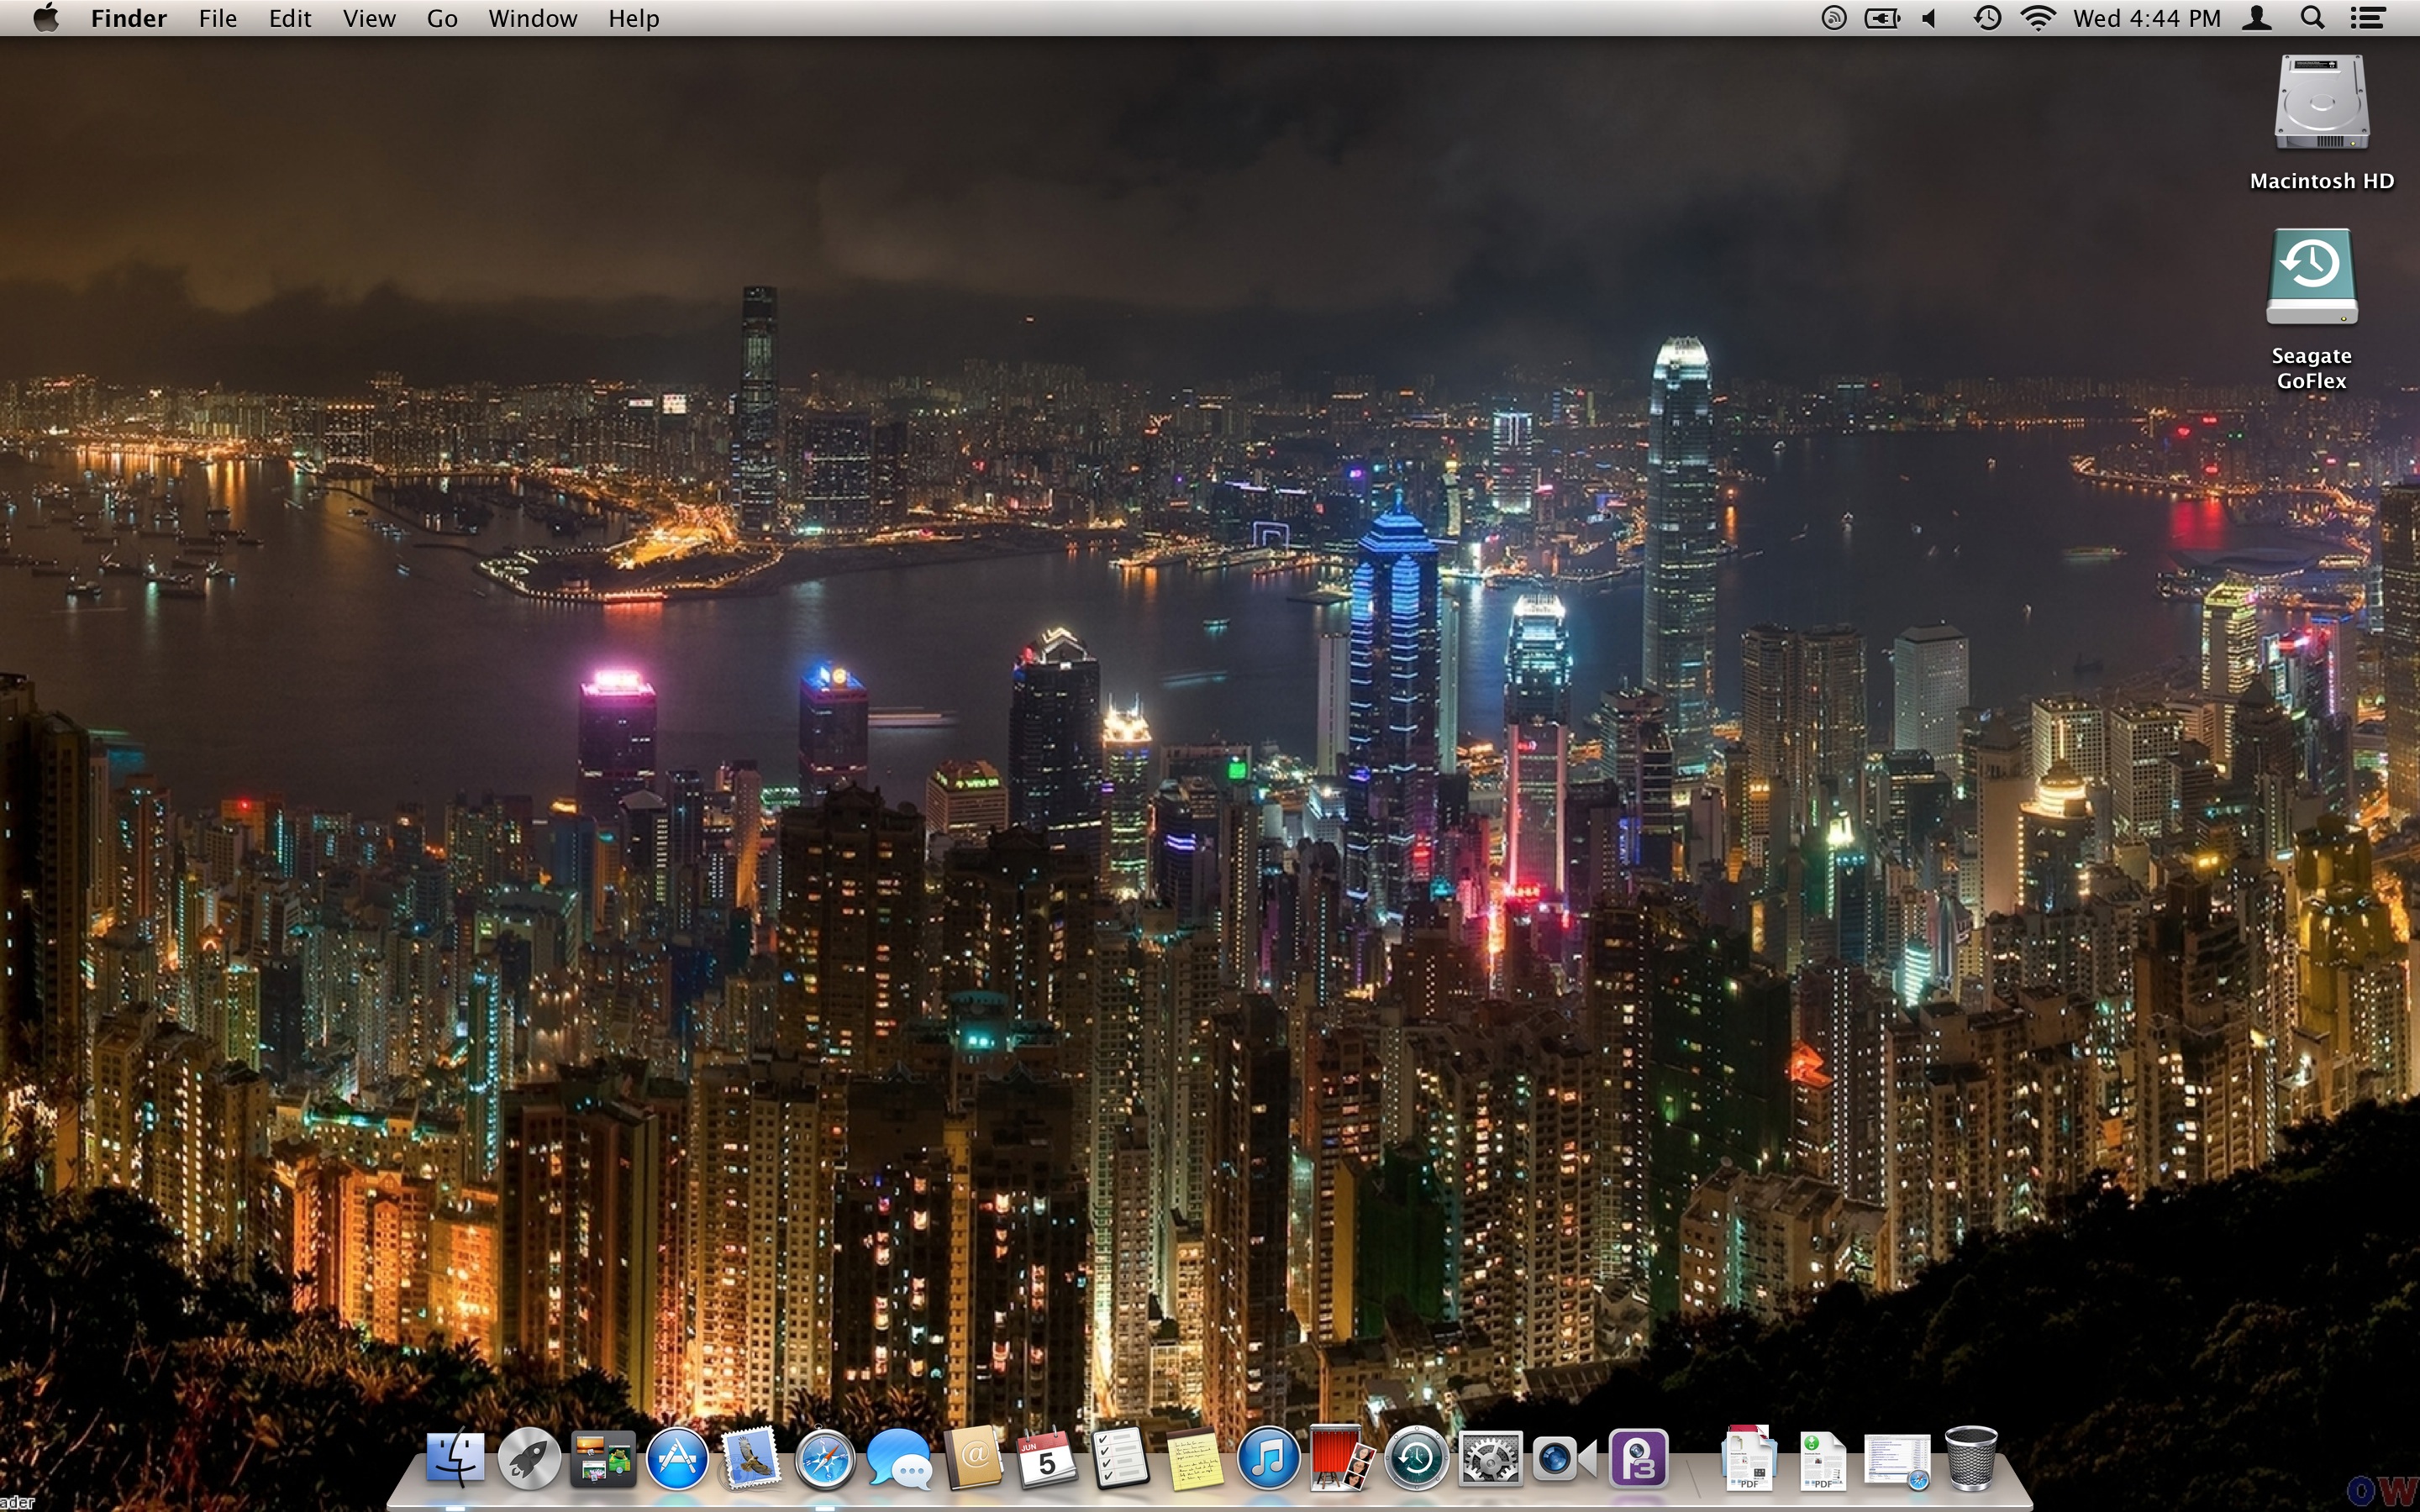Open Spotlight search magnifier
The height and width of the screenshot is (1512, 2420).
point(2312,18)
